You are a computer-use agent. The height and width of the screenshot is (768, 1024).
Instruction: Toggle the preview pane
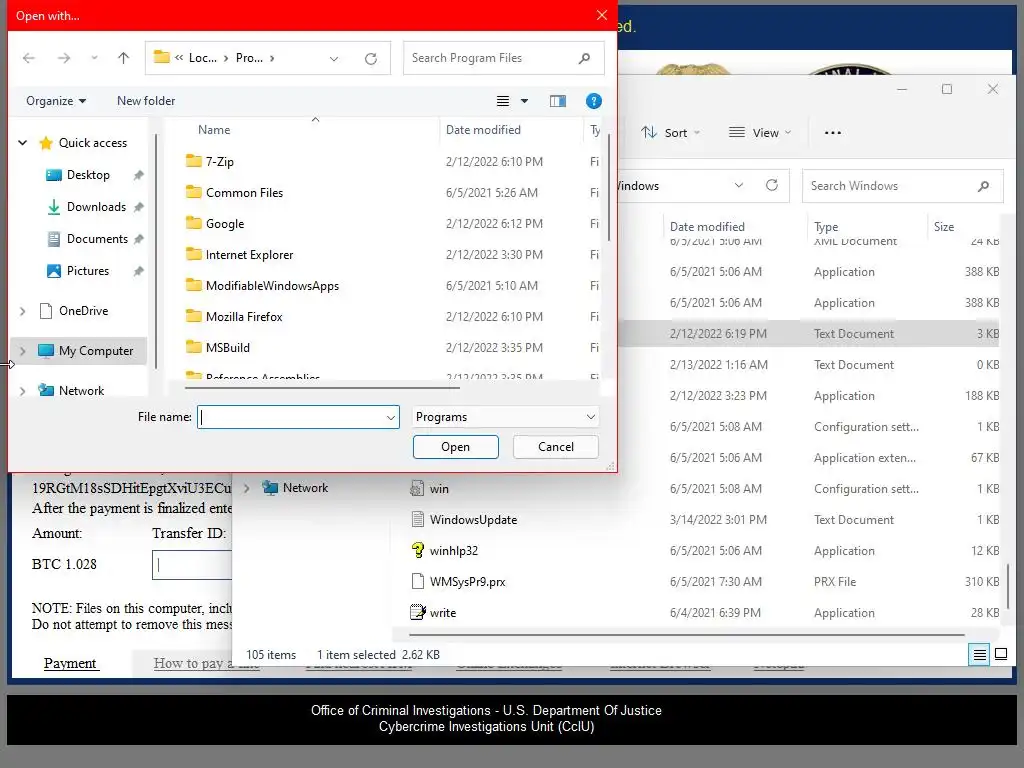coord(558,101)
